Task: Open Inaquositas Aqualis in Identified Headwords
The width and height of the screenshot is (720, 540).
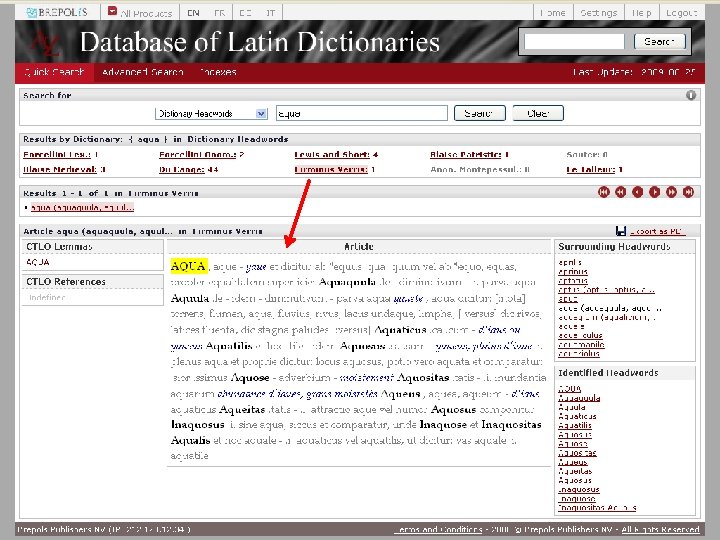Action: [597, 508]
